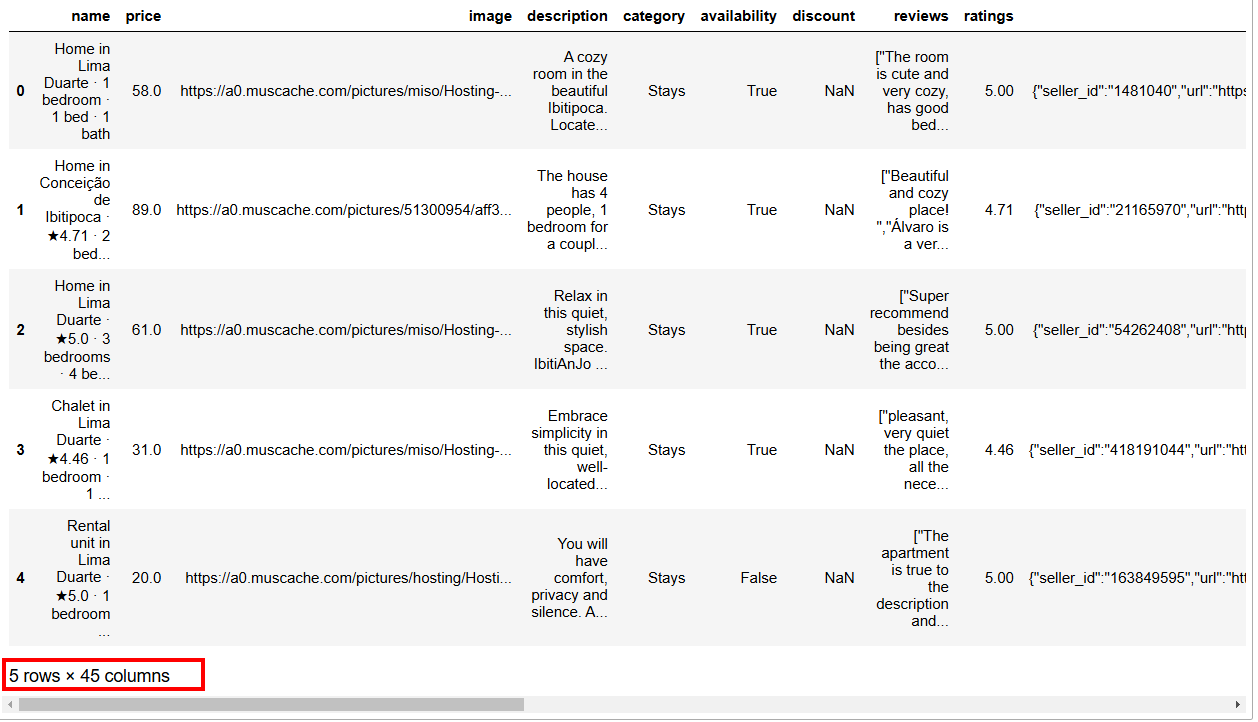Click the 'False' availability value
This screenshot has width=1258, height=722.
coord(759,578)
